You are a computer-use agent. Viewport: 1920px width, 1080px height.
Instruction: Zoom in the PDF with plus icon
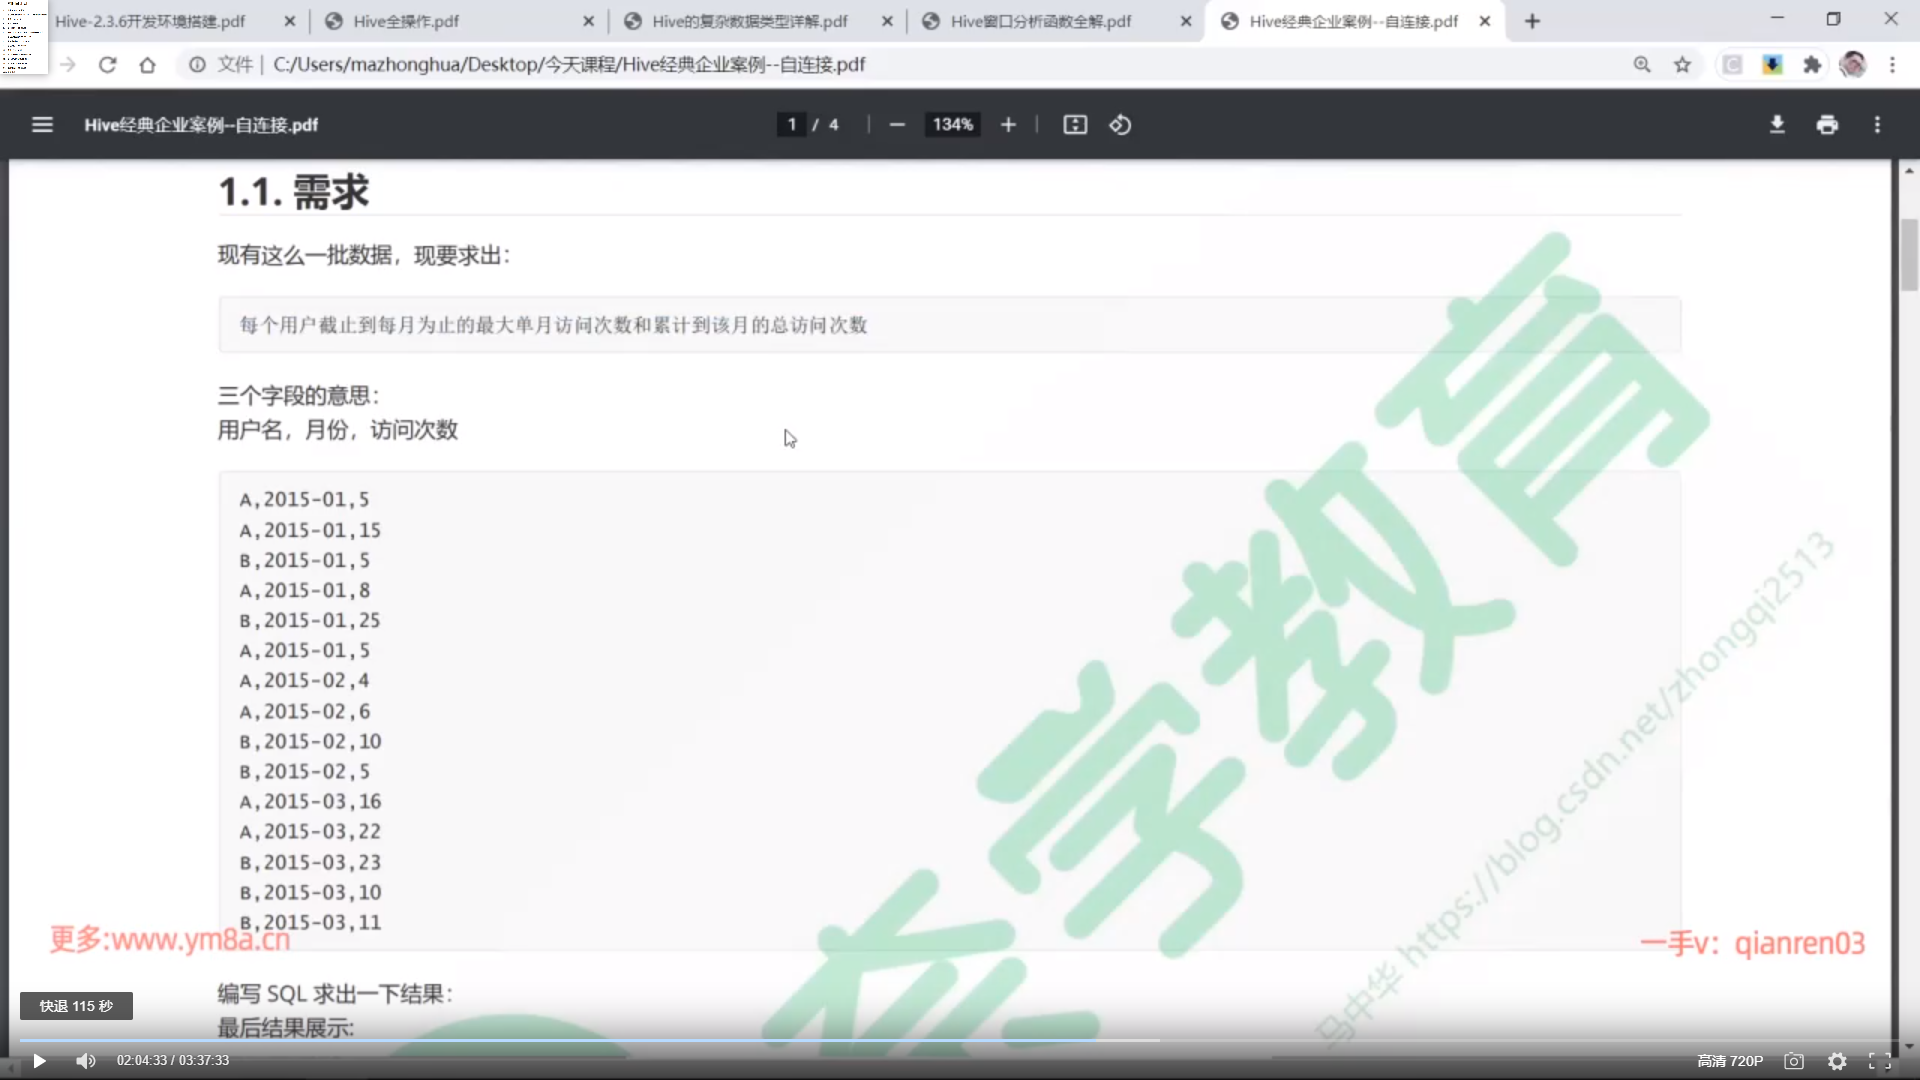tap(1008, 125)
